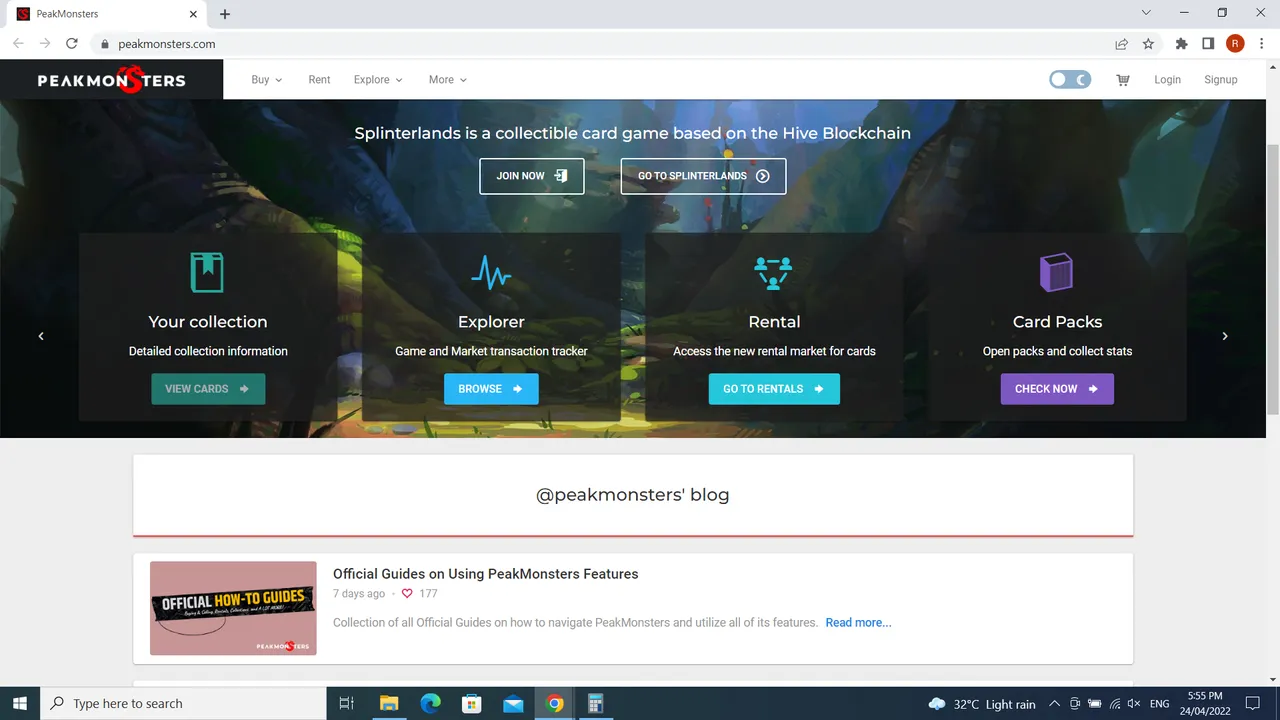
Task: Close the PeakMonsters browser tab
Action: tap(192, 14)
